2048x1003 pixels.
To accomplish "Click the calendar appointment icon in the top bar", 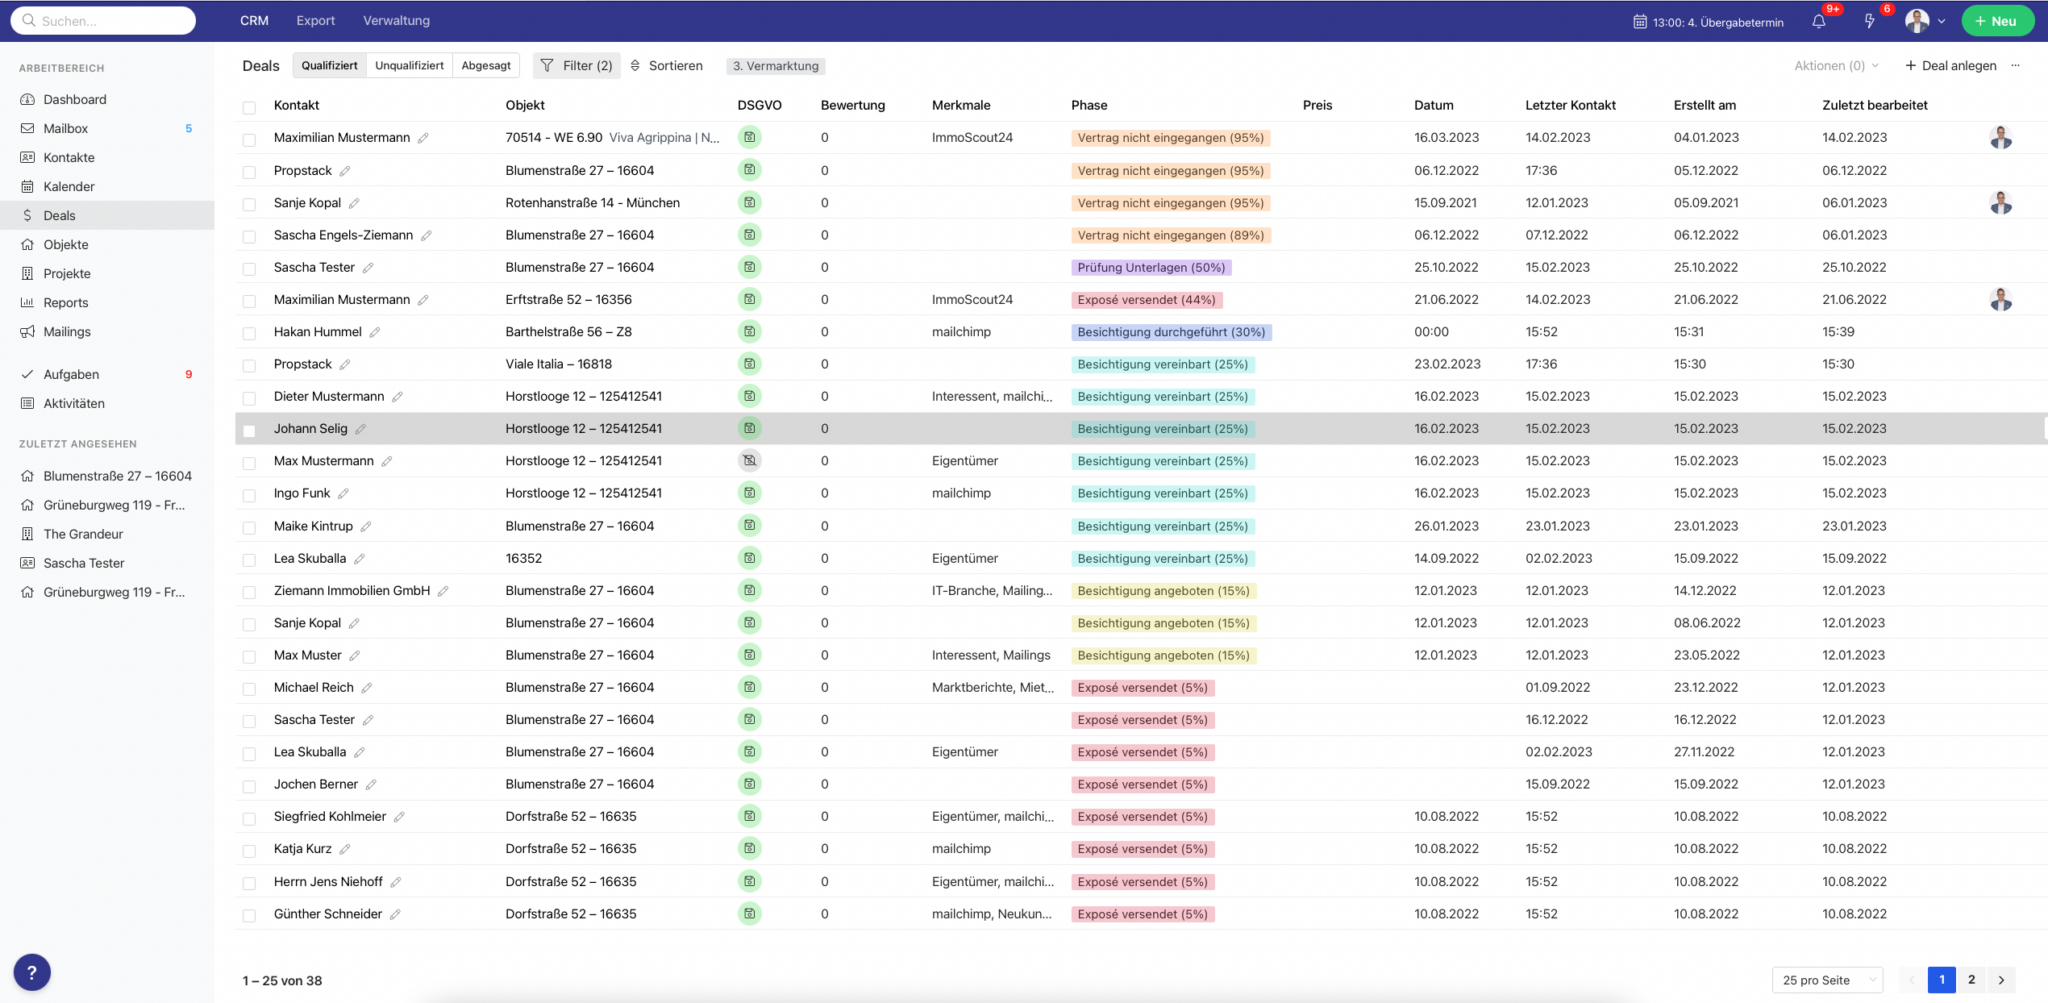I will (x=1640, y=22).
